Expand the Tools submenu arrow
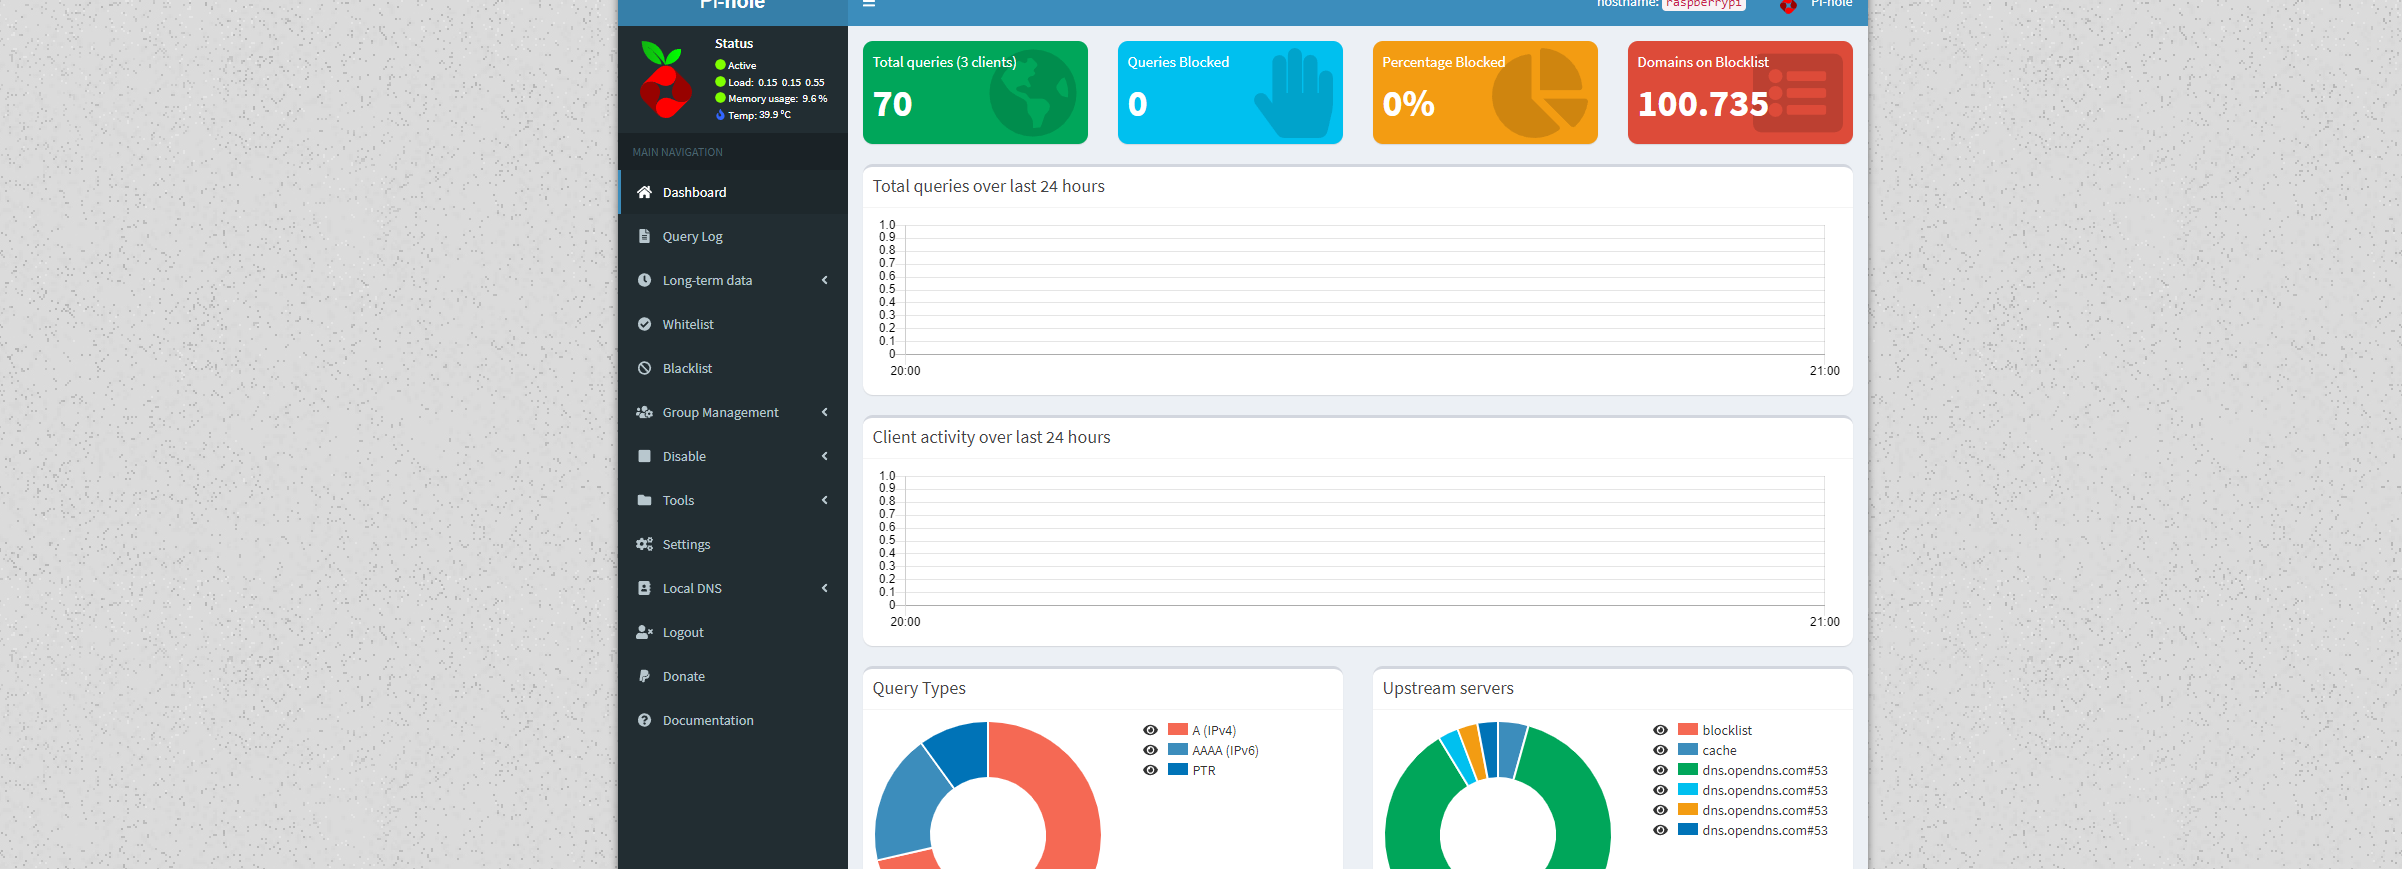Image resolution: width=2402 pixels, height=869 pixels. point(825,500)
